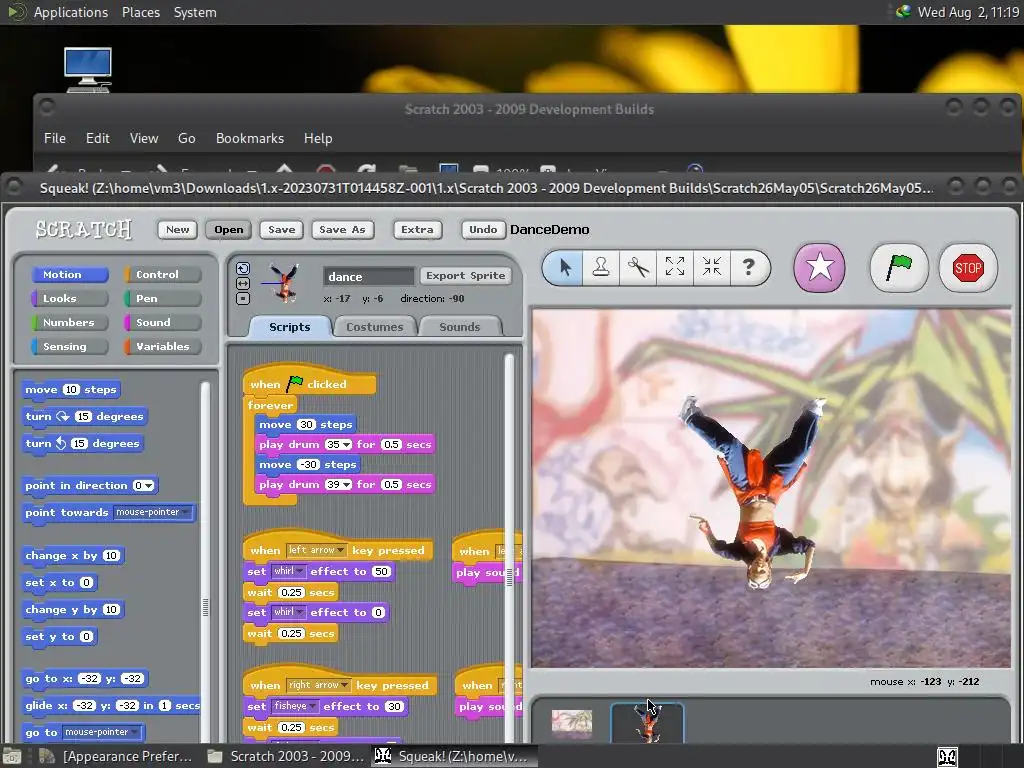Click the value 30 in fisheye block
This screenshot has width=1024, height=768.
point(394,707)
